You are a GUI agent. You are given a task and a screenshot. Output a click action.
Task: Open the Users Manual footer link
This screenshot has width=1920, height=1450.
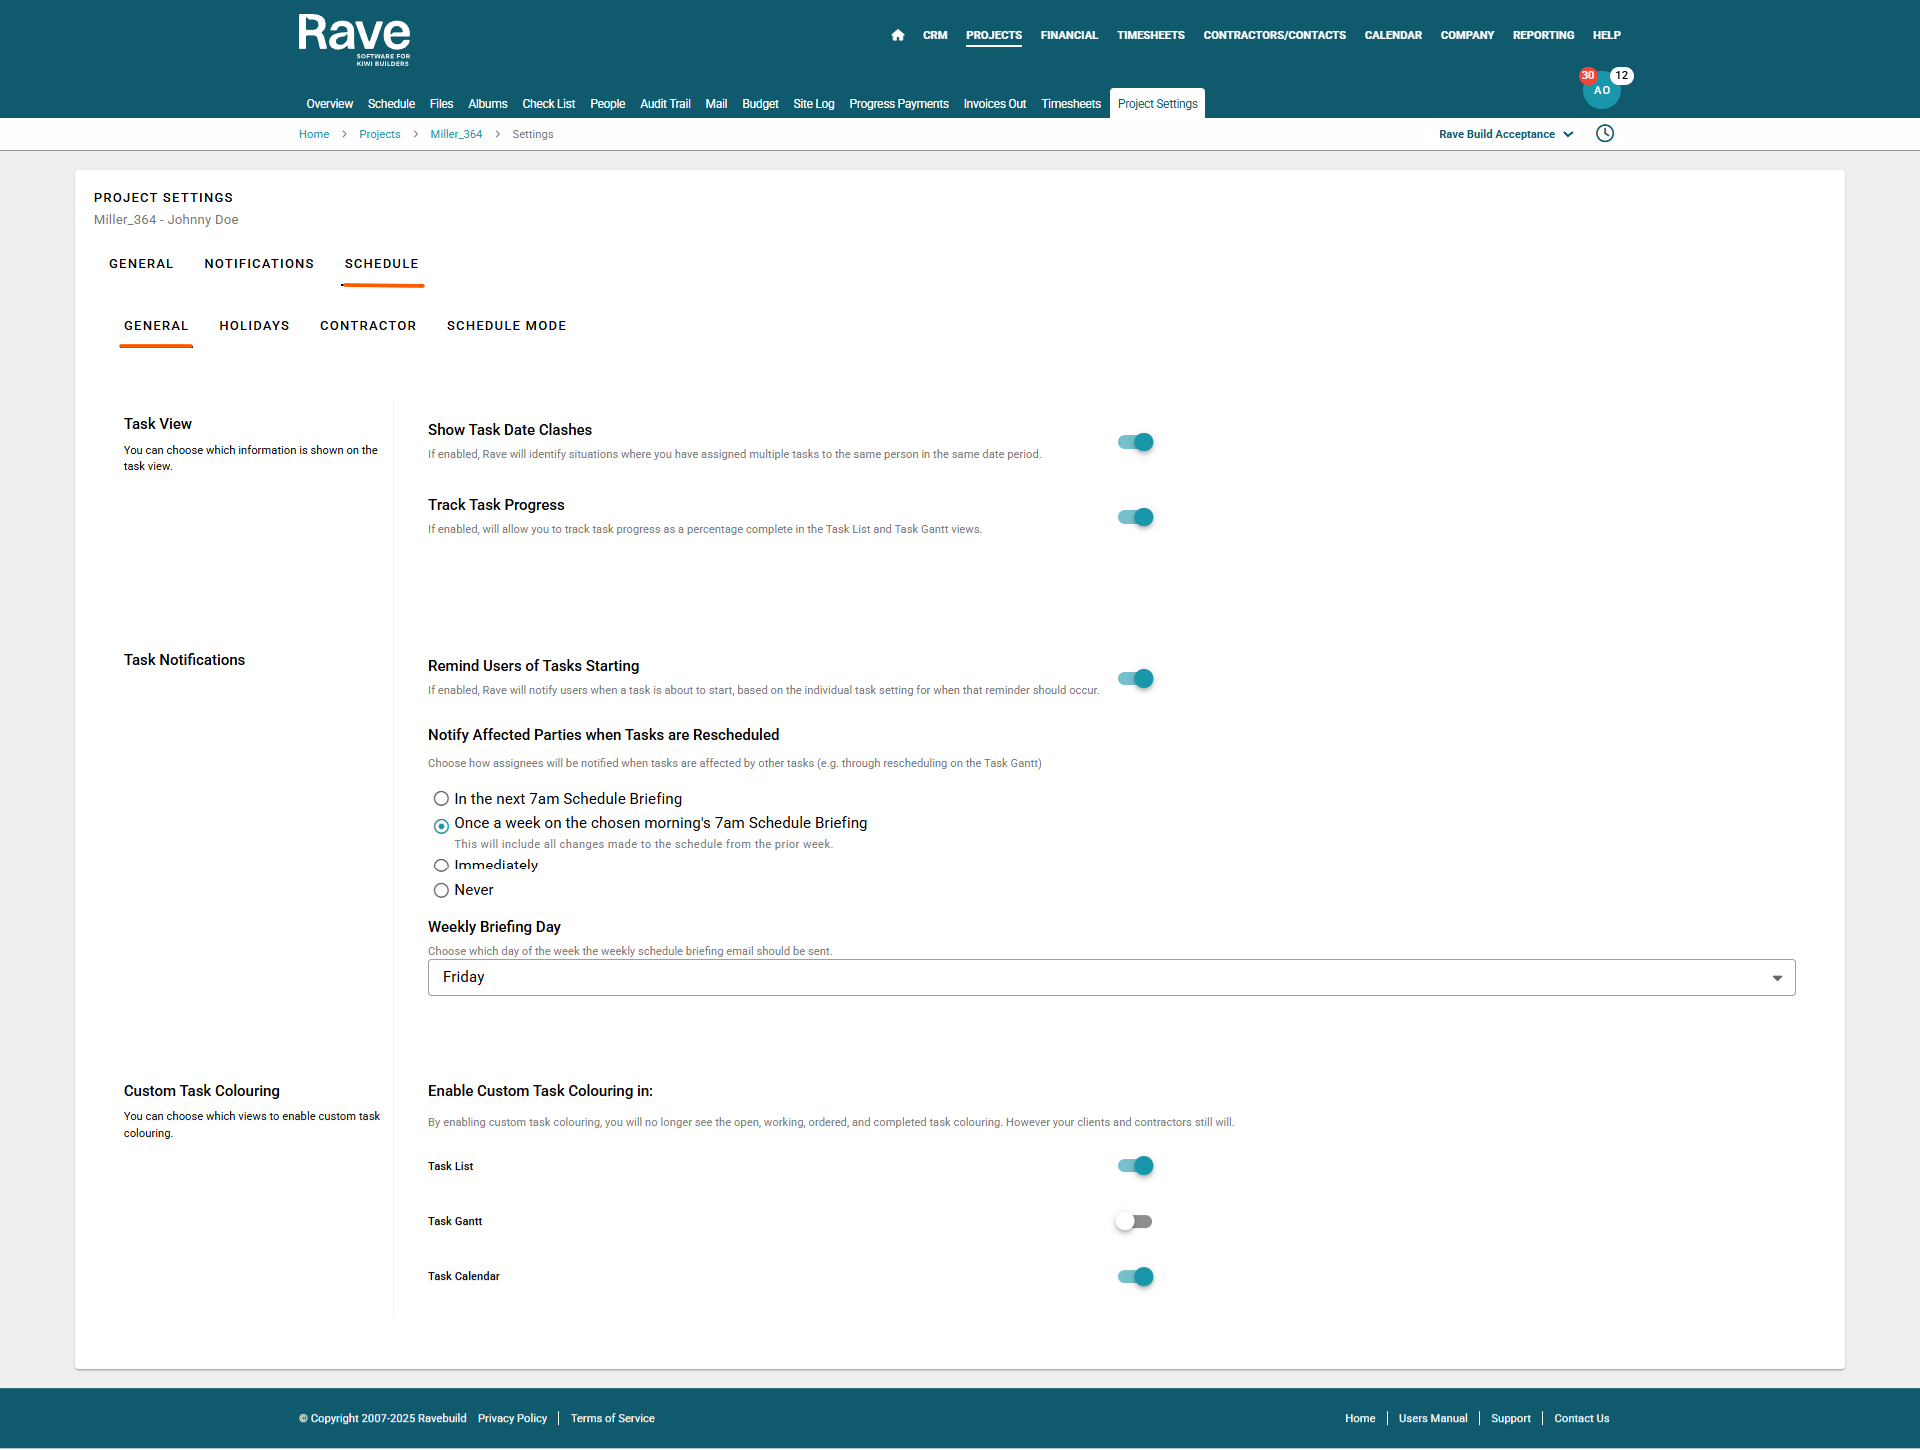pos(1432,1418)
